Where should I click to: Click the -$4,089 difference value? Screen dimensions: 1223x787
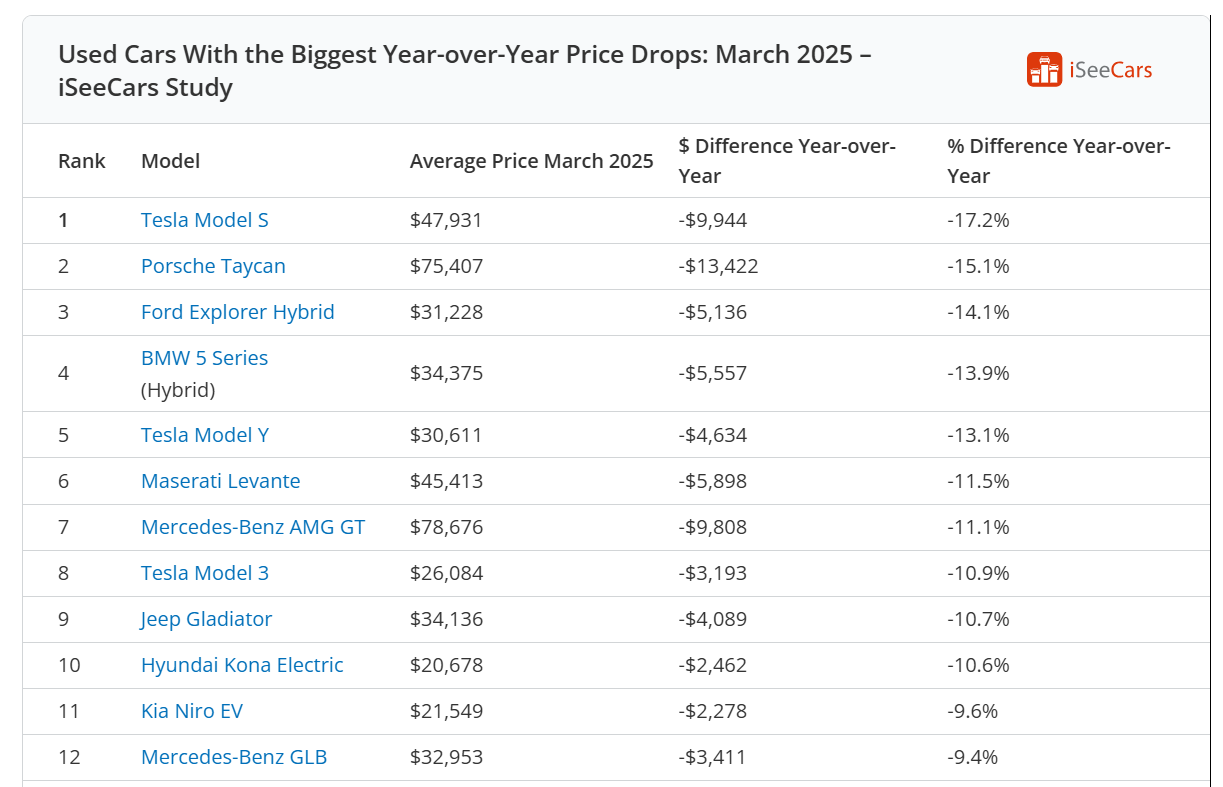pyautogui.click(x=713, y=619)
